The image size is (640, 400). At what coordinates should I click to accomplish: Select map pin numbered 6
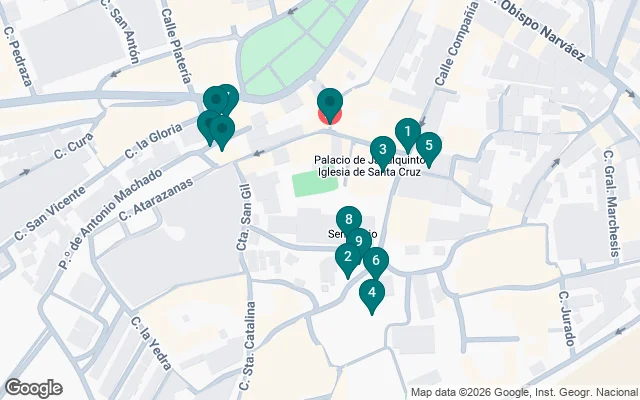click(x=376, y=260)
